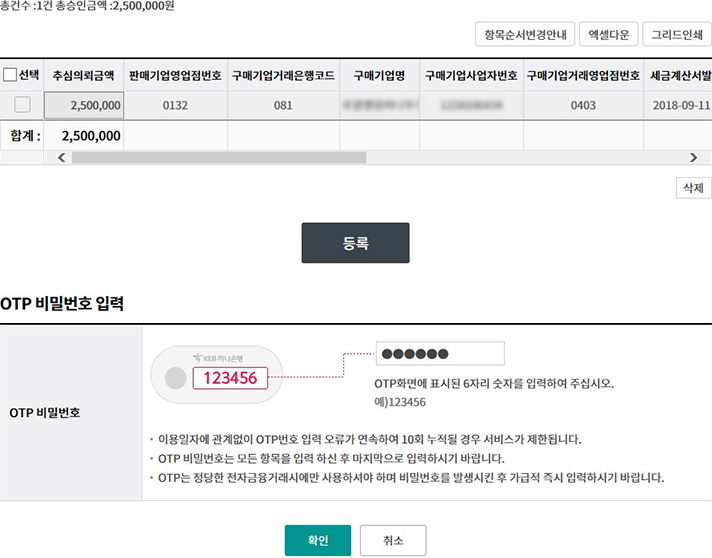Click the 2018-09-11 date cell
Screen dimensions: 712x558
677,105
